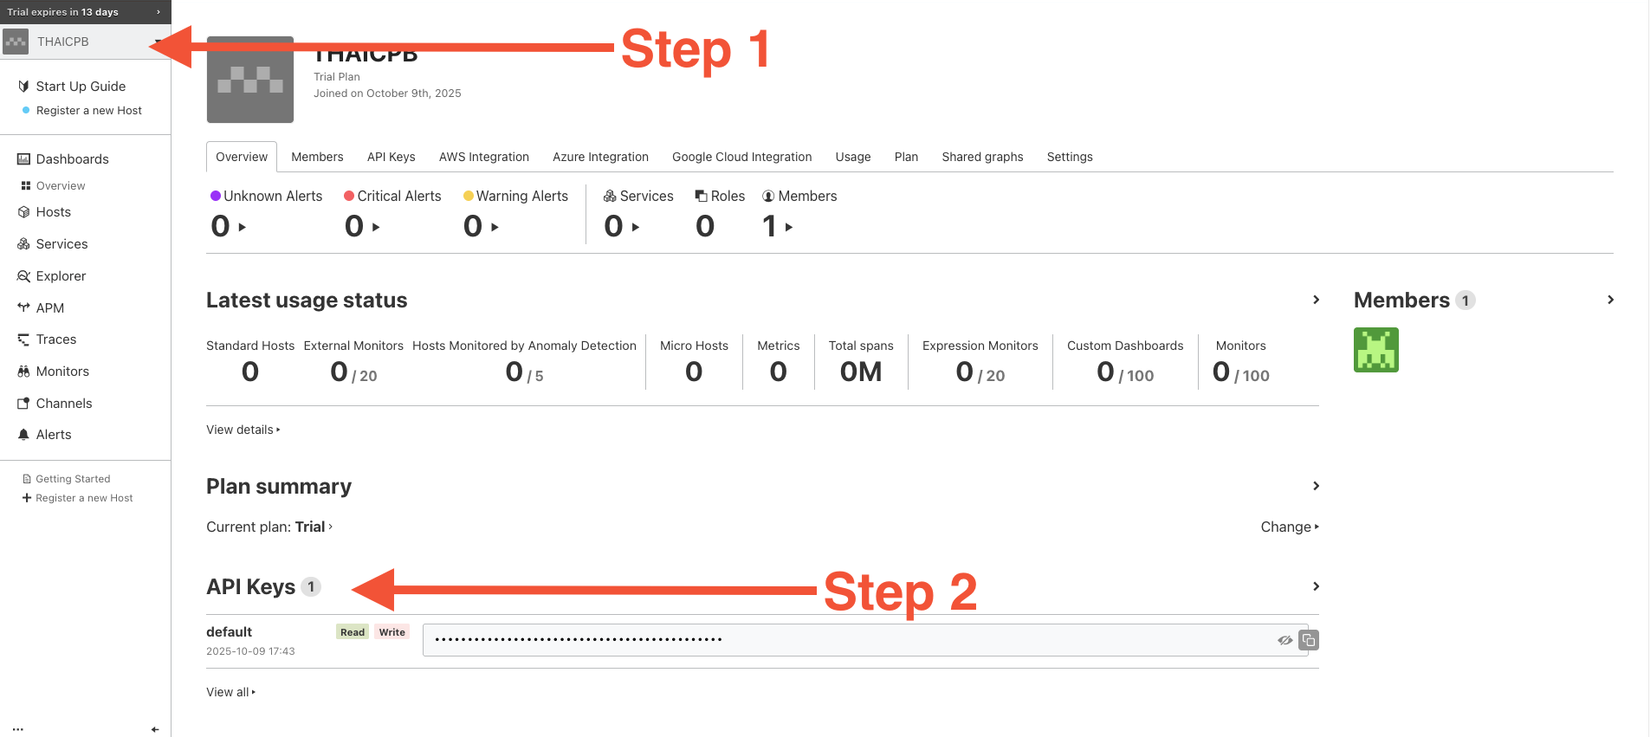Image resolution: width=1650 pixels, height=737 pixels.
Task: Open Explorer via its sidebar icon
Action: [24, 276]
